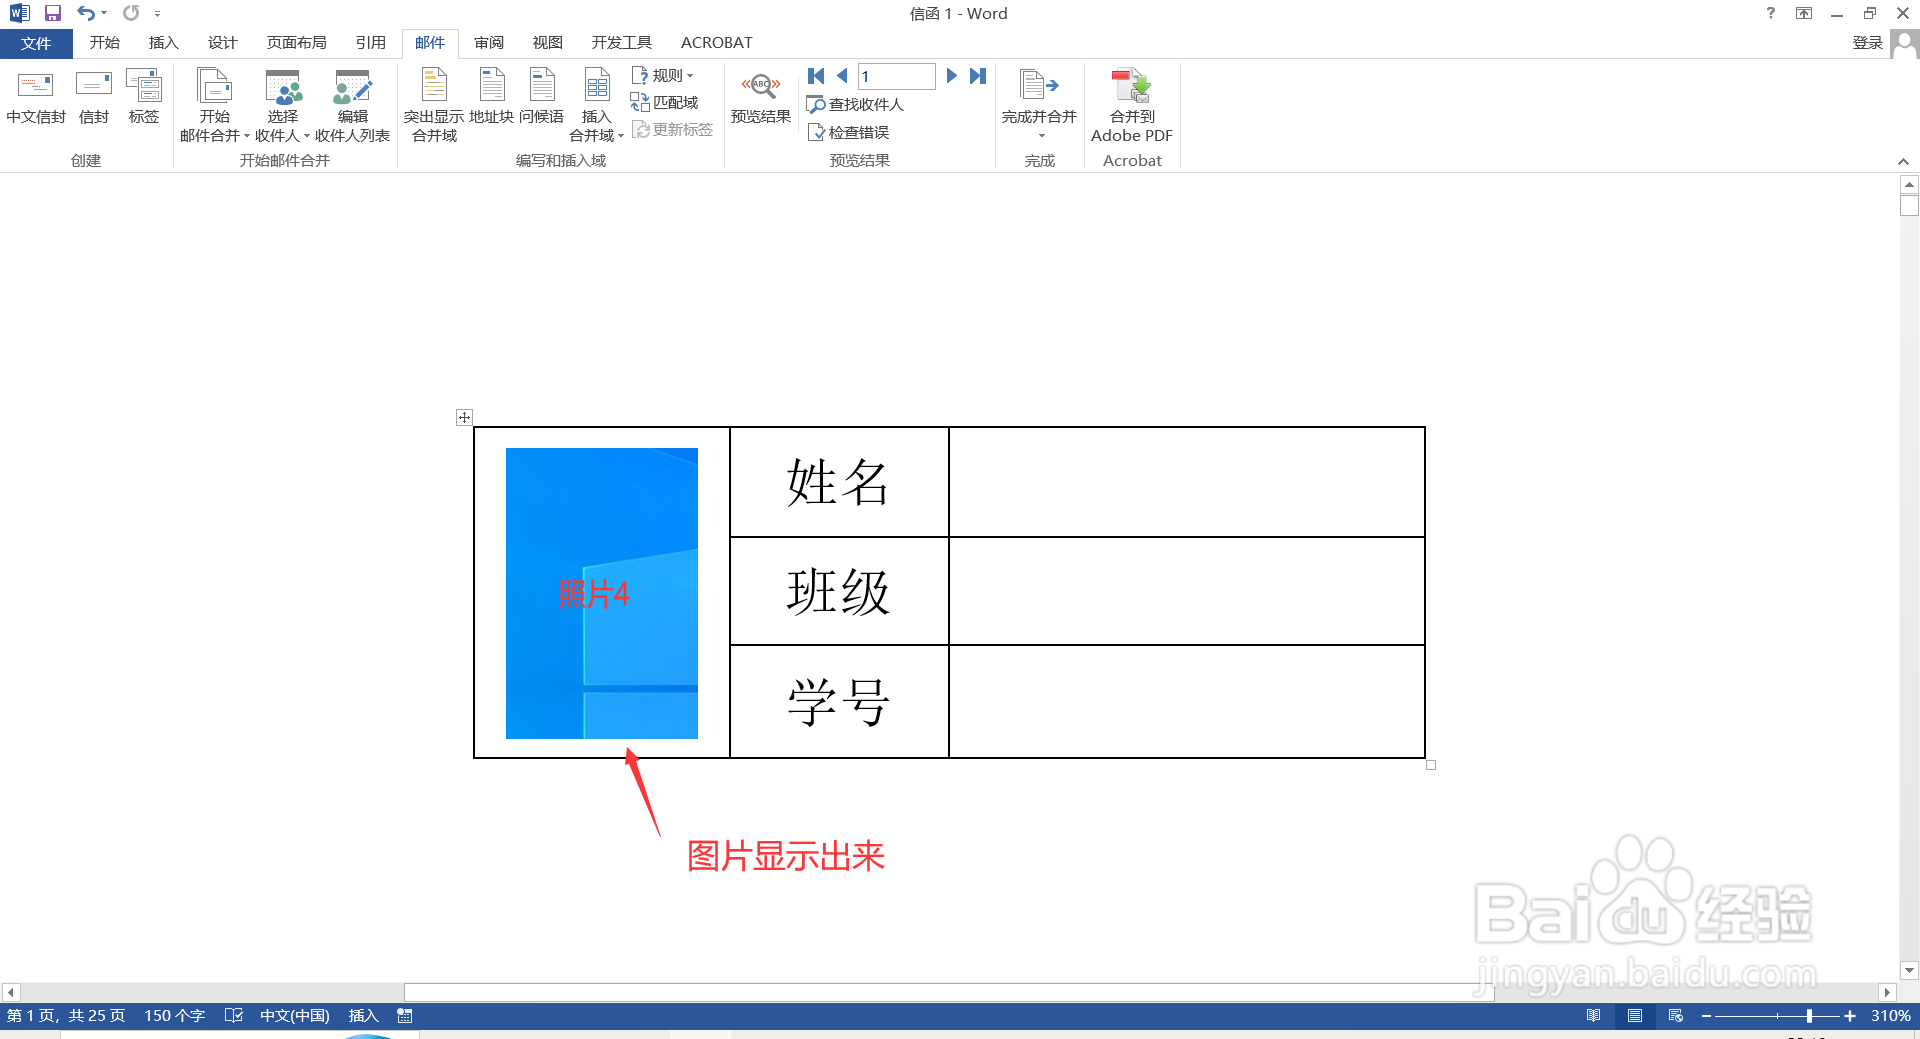Open the 标签 (Labels) tool
This screenshot has height=1039, width=1920.
pos(144,100)
